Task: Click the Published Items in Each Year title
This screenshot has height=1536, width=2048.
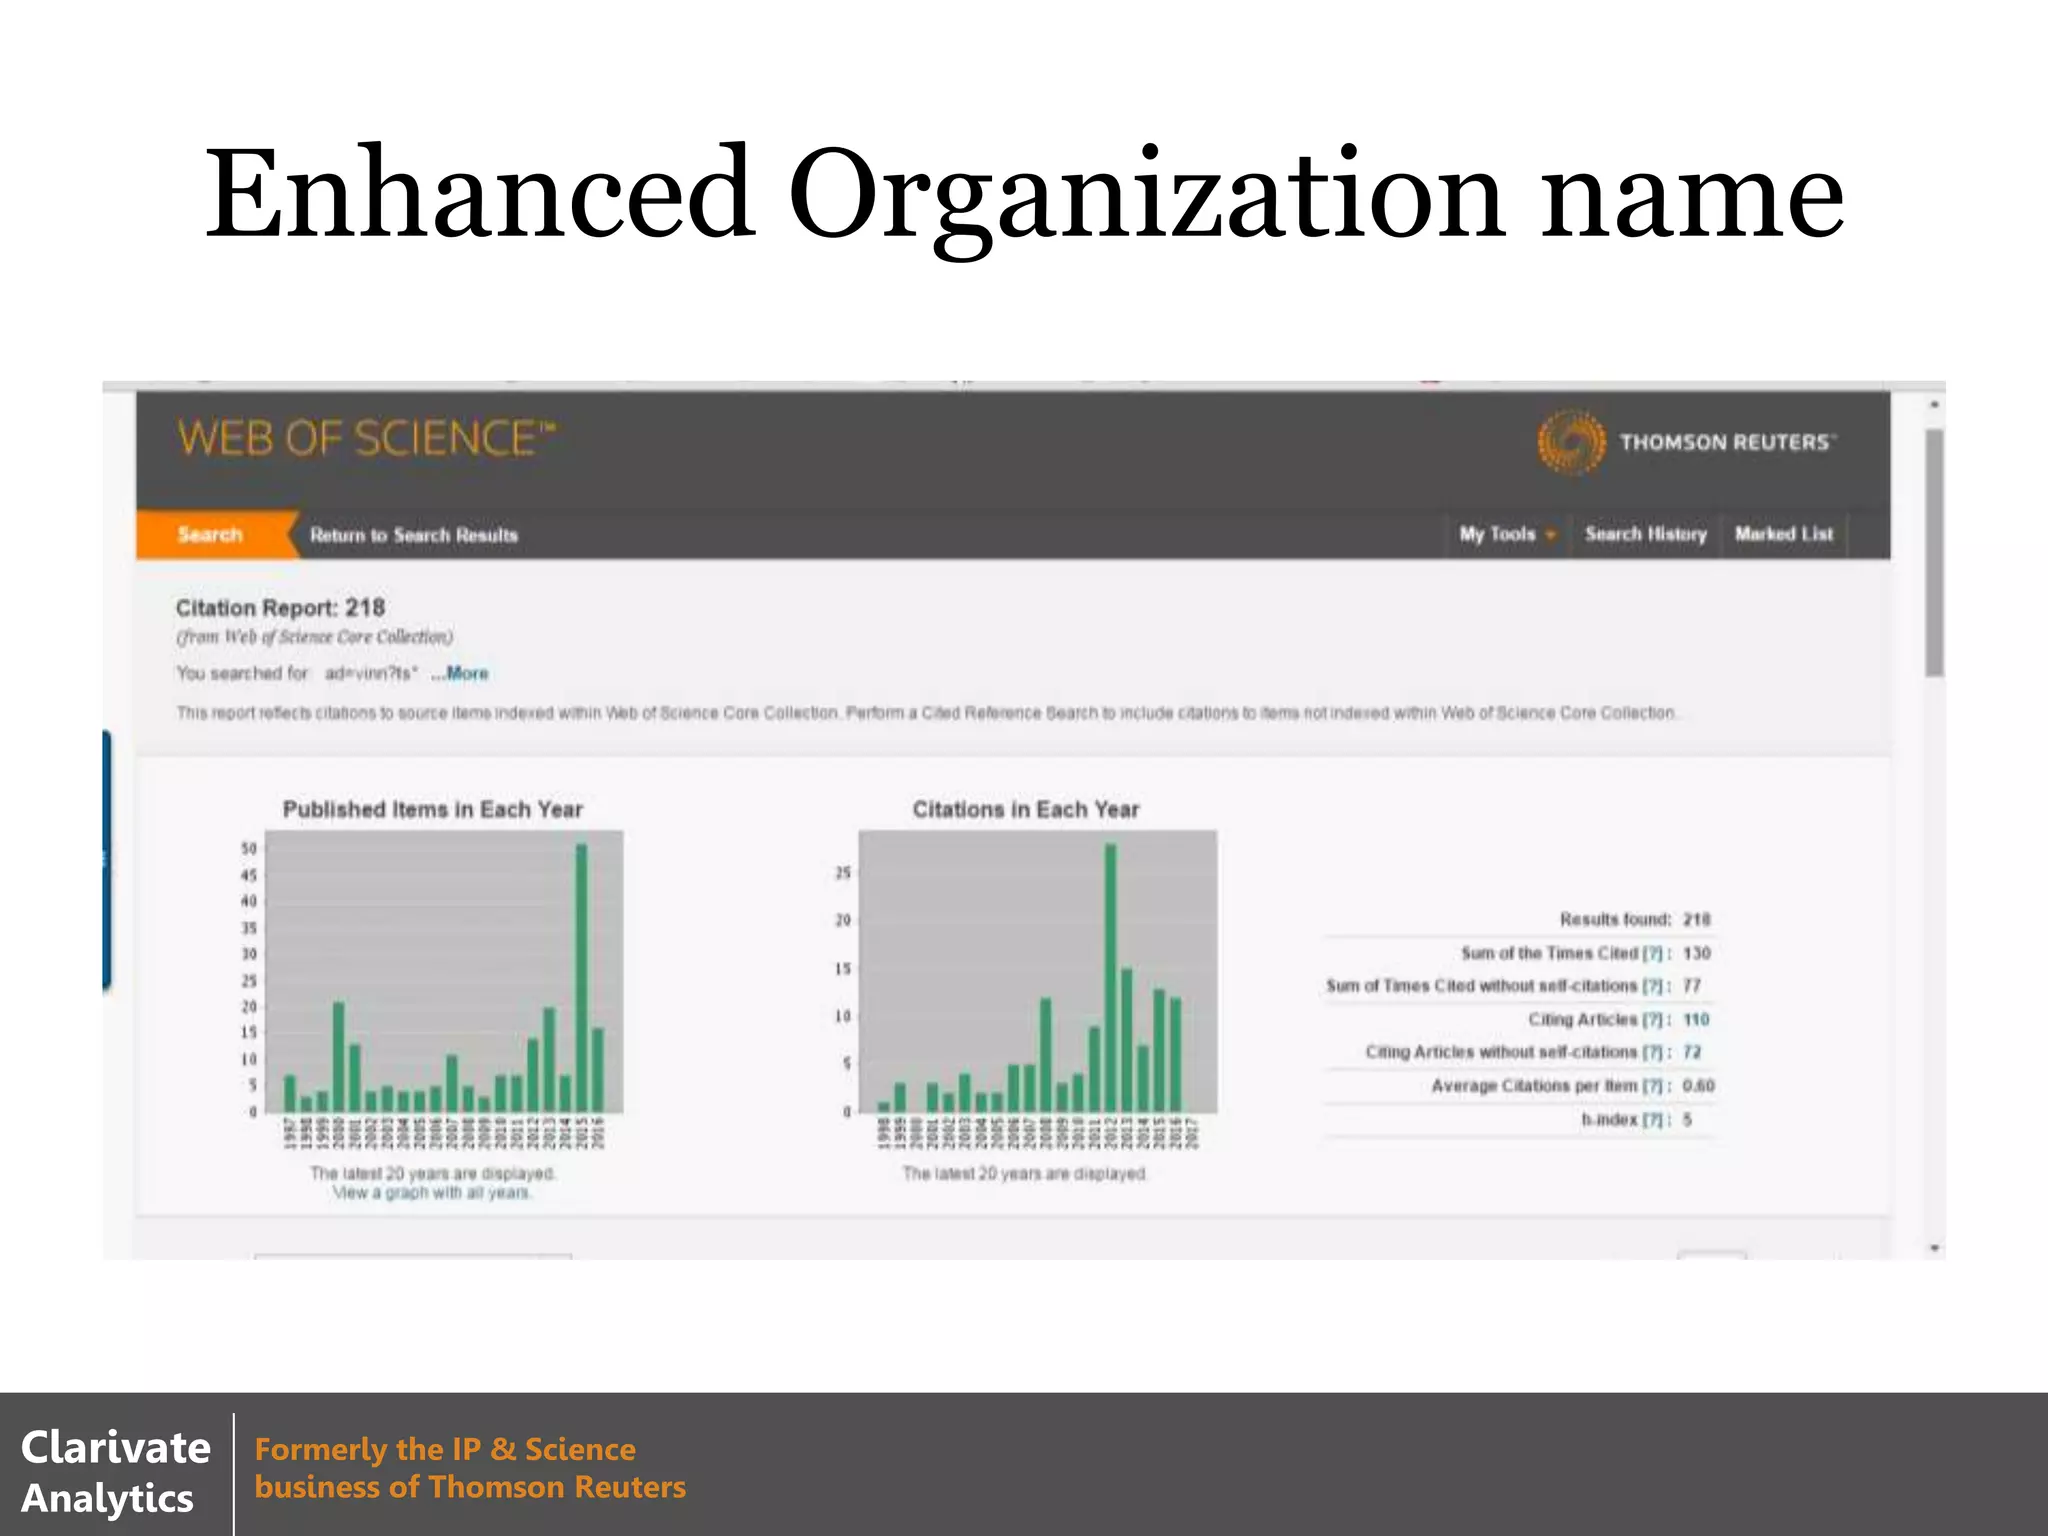Action: [x=432, y=809]
